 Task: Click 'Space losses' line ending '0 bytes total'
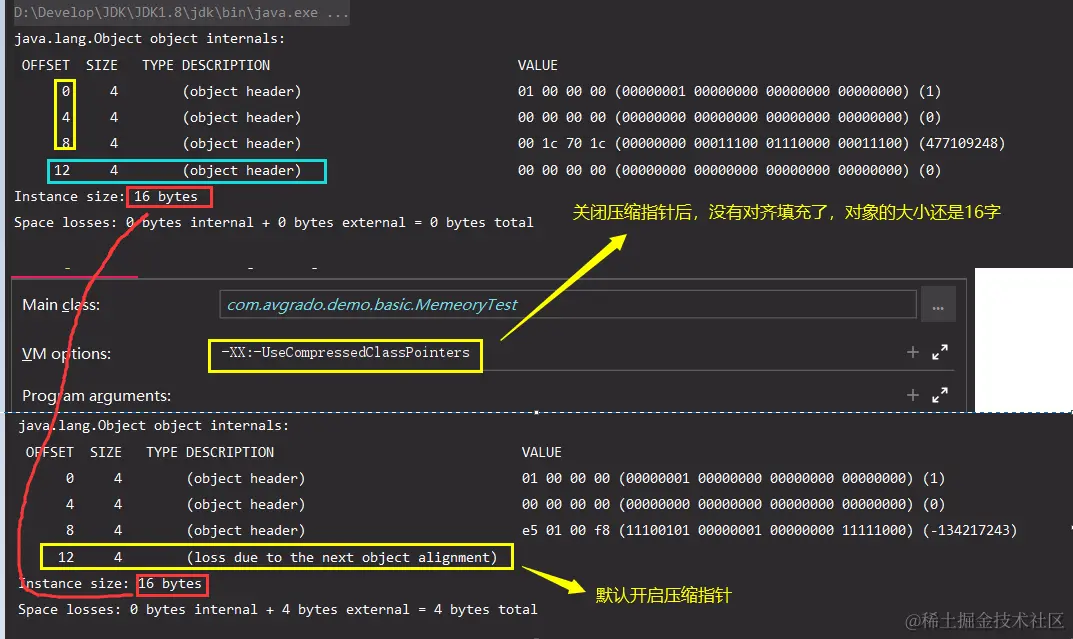click(274, 222)
